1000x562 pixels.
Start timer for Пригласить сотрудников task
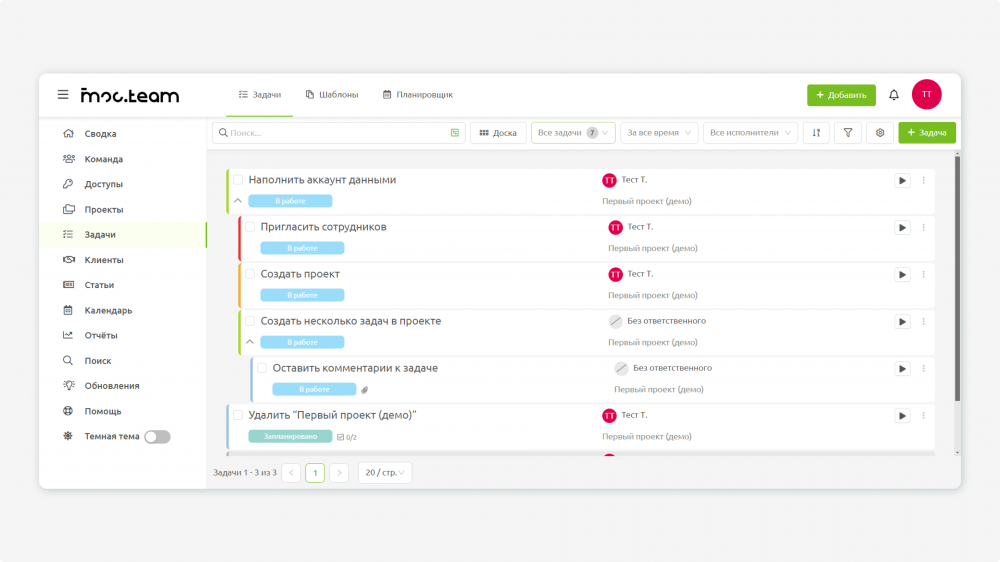point(902,228)
